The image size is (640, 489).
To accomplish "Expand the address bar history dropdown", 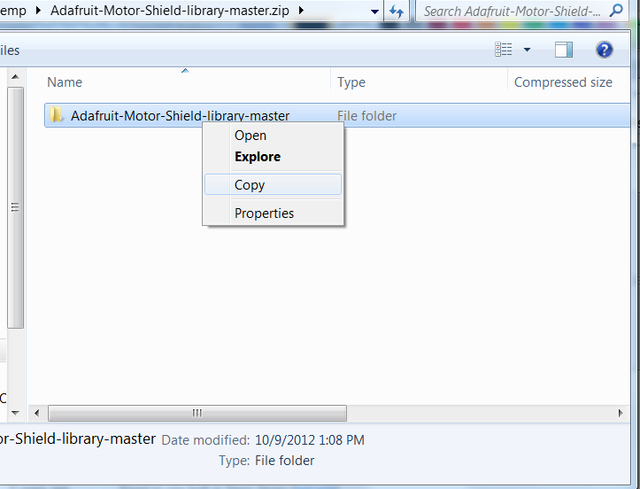I will [374, 11].
